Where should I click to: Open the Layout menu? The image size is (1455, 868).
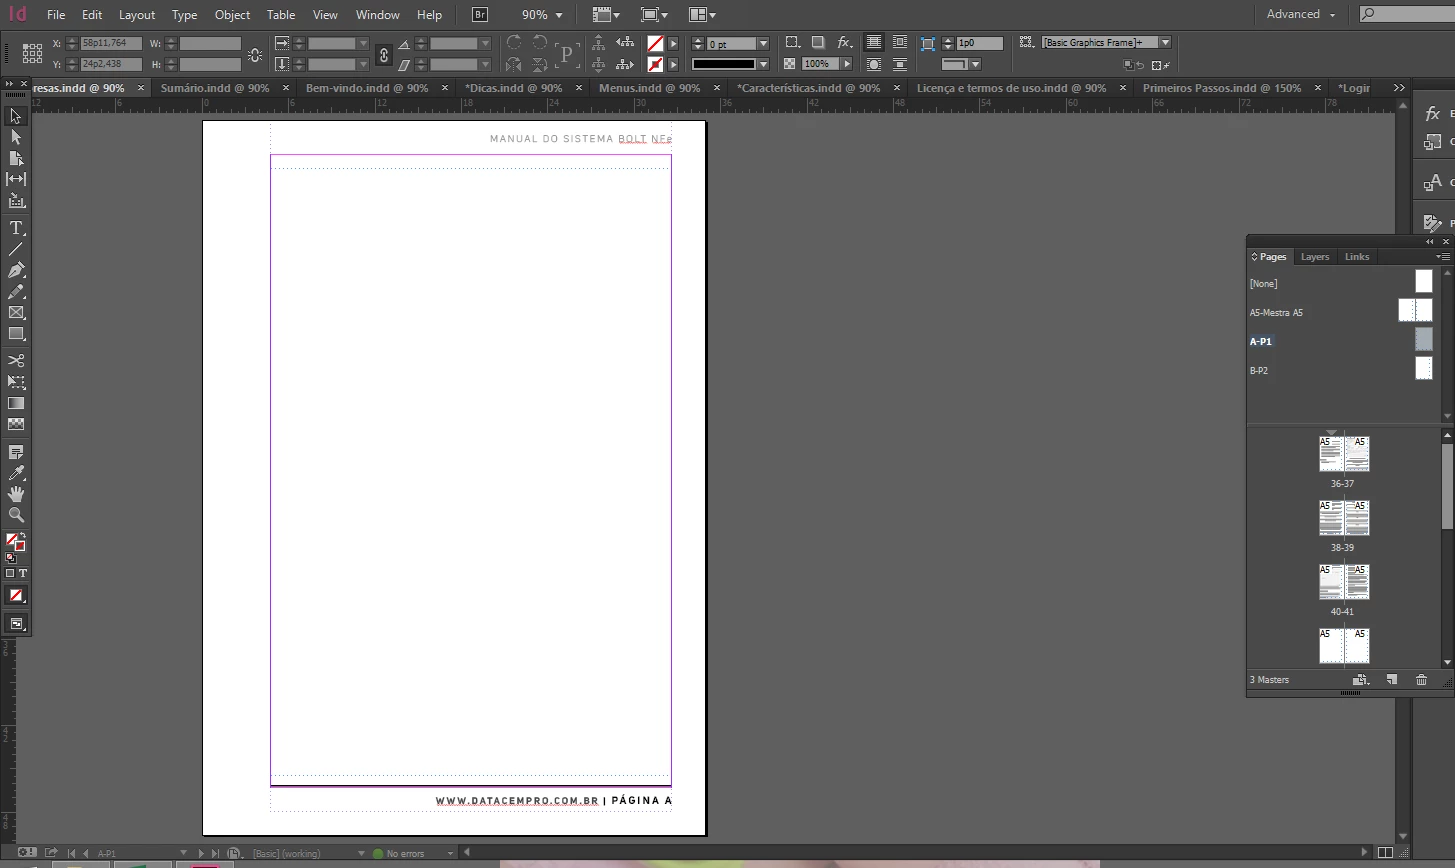(137, 14)
